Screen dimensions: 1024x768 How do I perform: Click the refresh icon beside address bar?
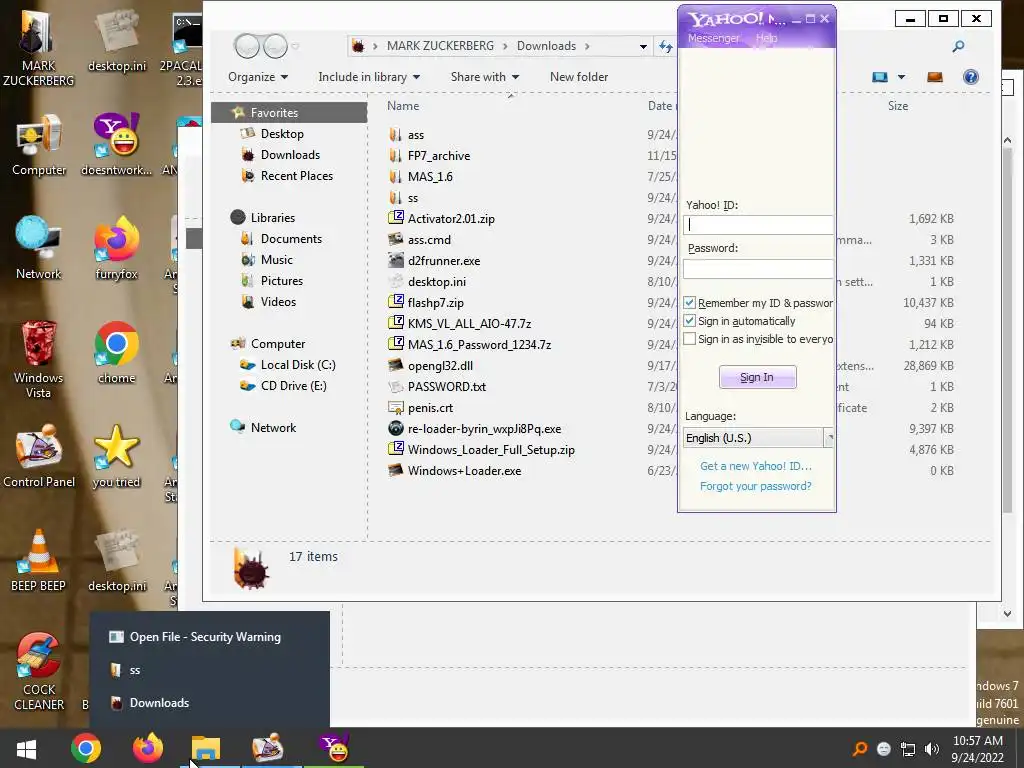[665, 46]
